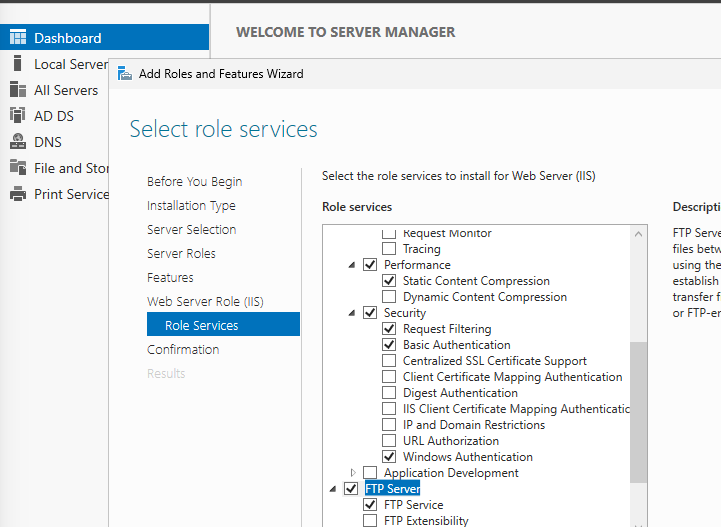Screen dimensions: 721x527
Task: Switch to the Server Roles step
Action: tap(181, 253)
